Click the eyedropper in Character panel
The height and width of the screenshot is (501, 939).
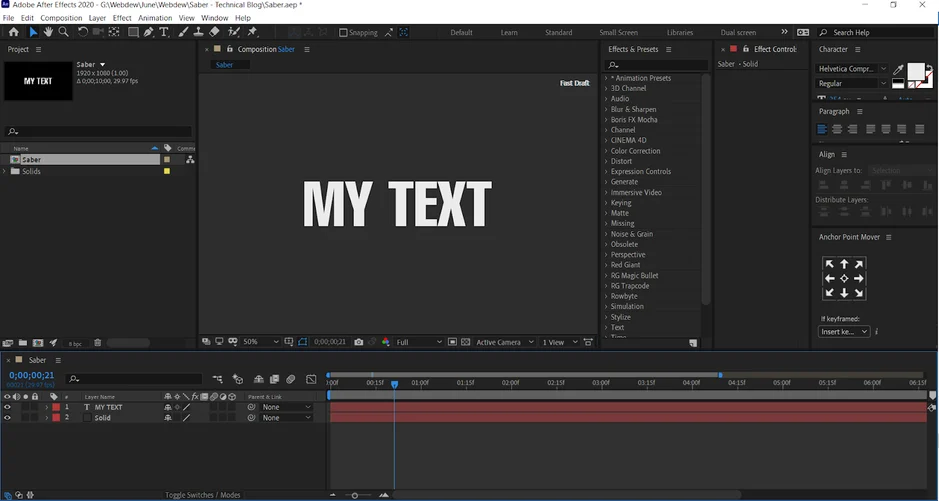(898, 69)
